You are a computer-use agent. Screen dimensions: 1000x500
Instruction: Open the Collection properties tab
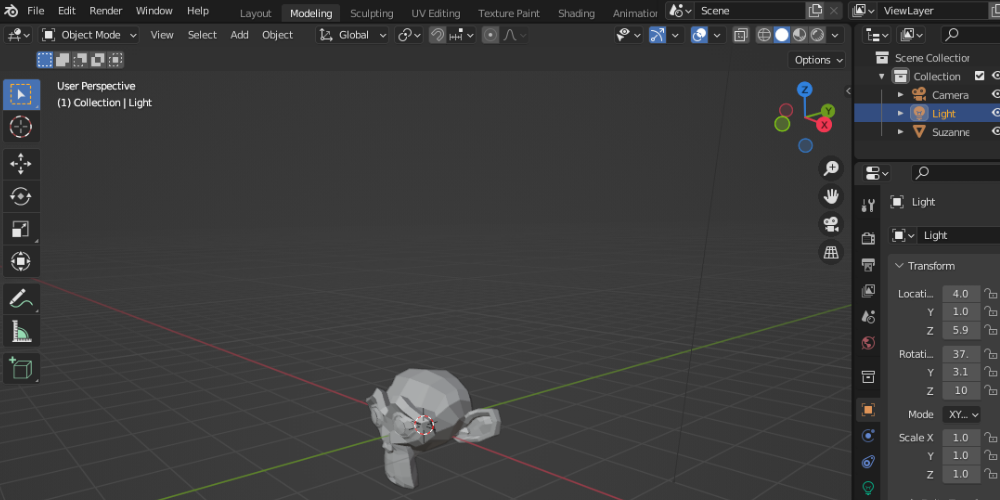tap(868, 376)
